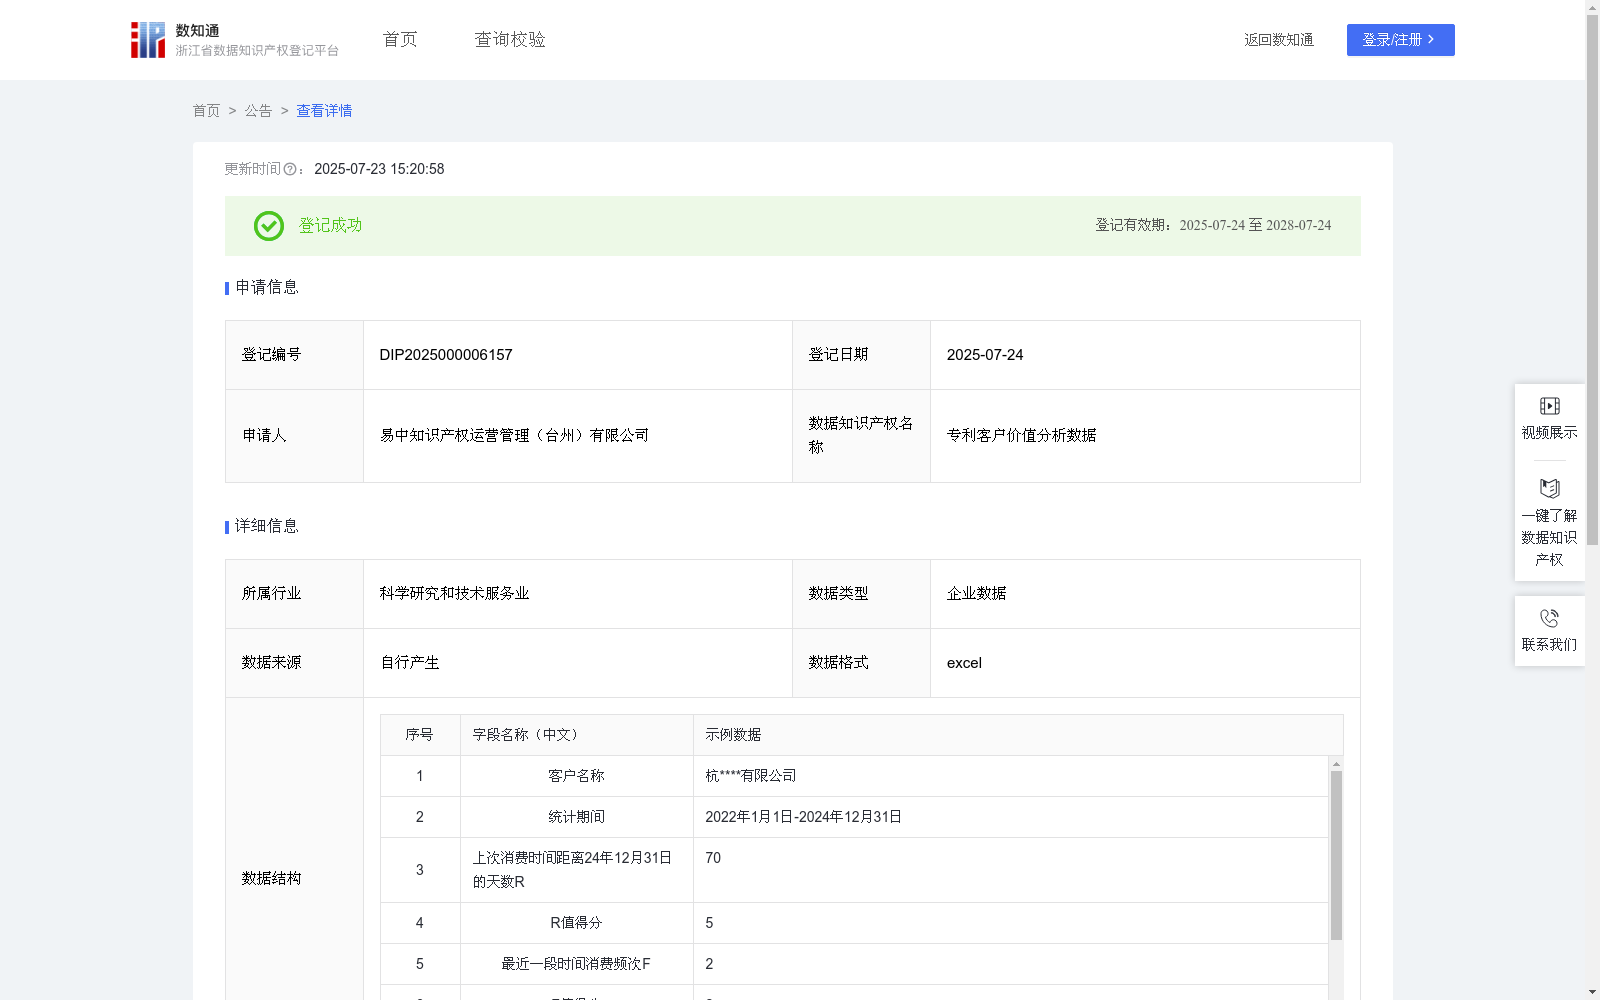The width and height of the screenshot is (1600, 1000).
Task: Click the page vertical scrollbar thumb
Action: click(x=1592, y=280)
